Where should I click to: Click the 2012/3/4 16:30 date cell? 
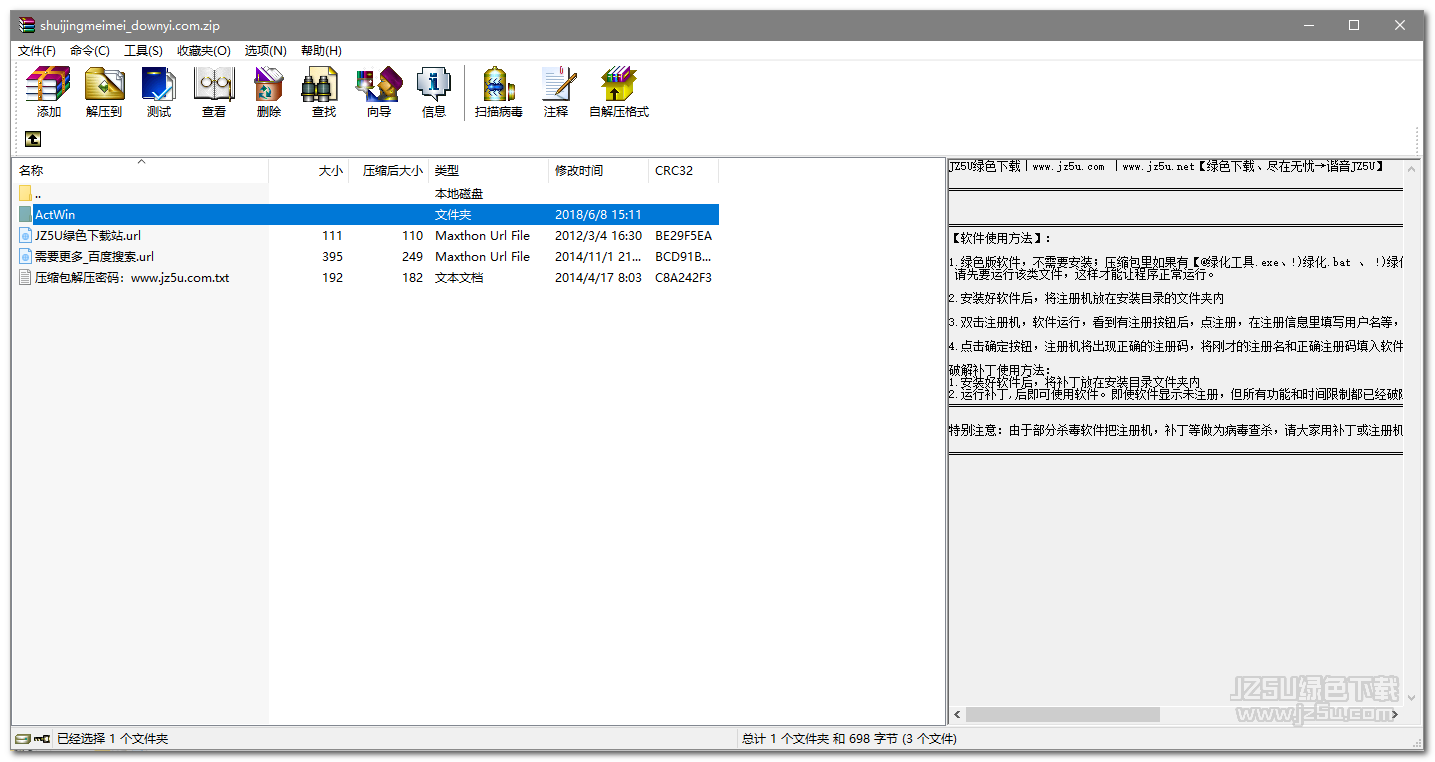pos(598,236)
